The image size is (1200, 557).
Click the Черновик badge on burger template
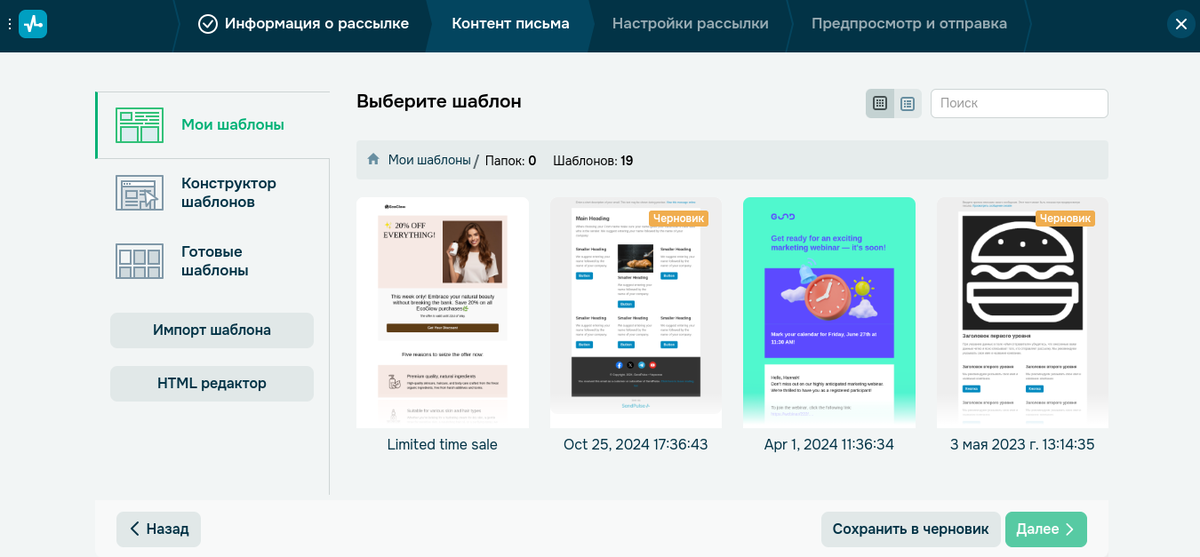(1065, 218)
